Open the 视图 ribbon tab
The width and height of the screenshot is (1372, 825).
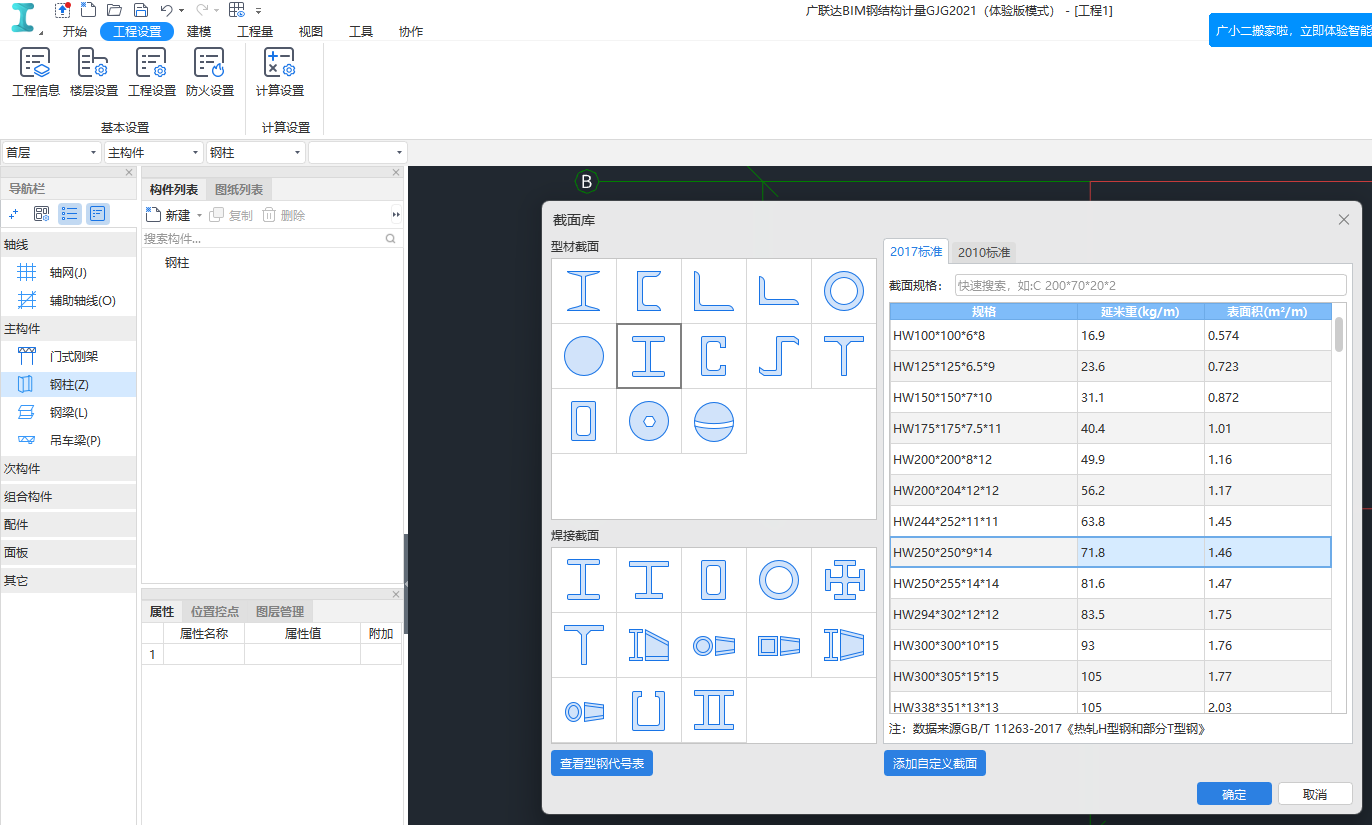pyautogui.click(x=311, y=31)
